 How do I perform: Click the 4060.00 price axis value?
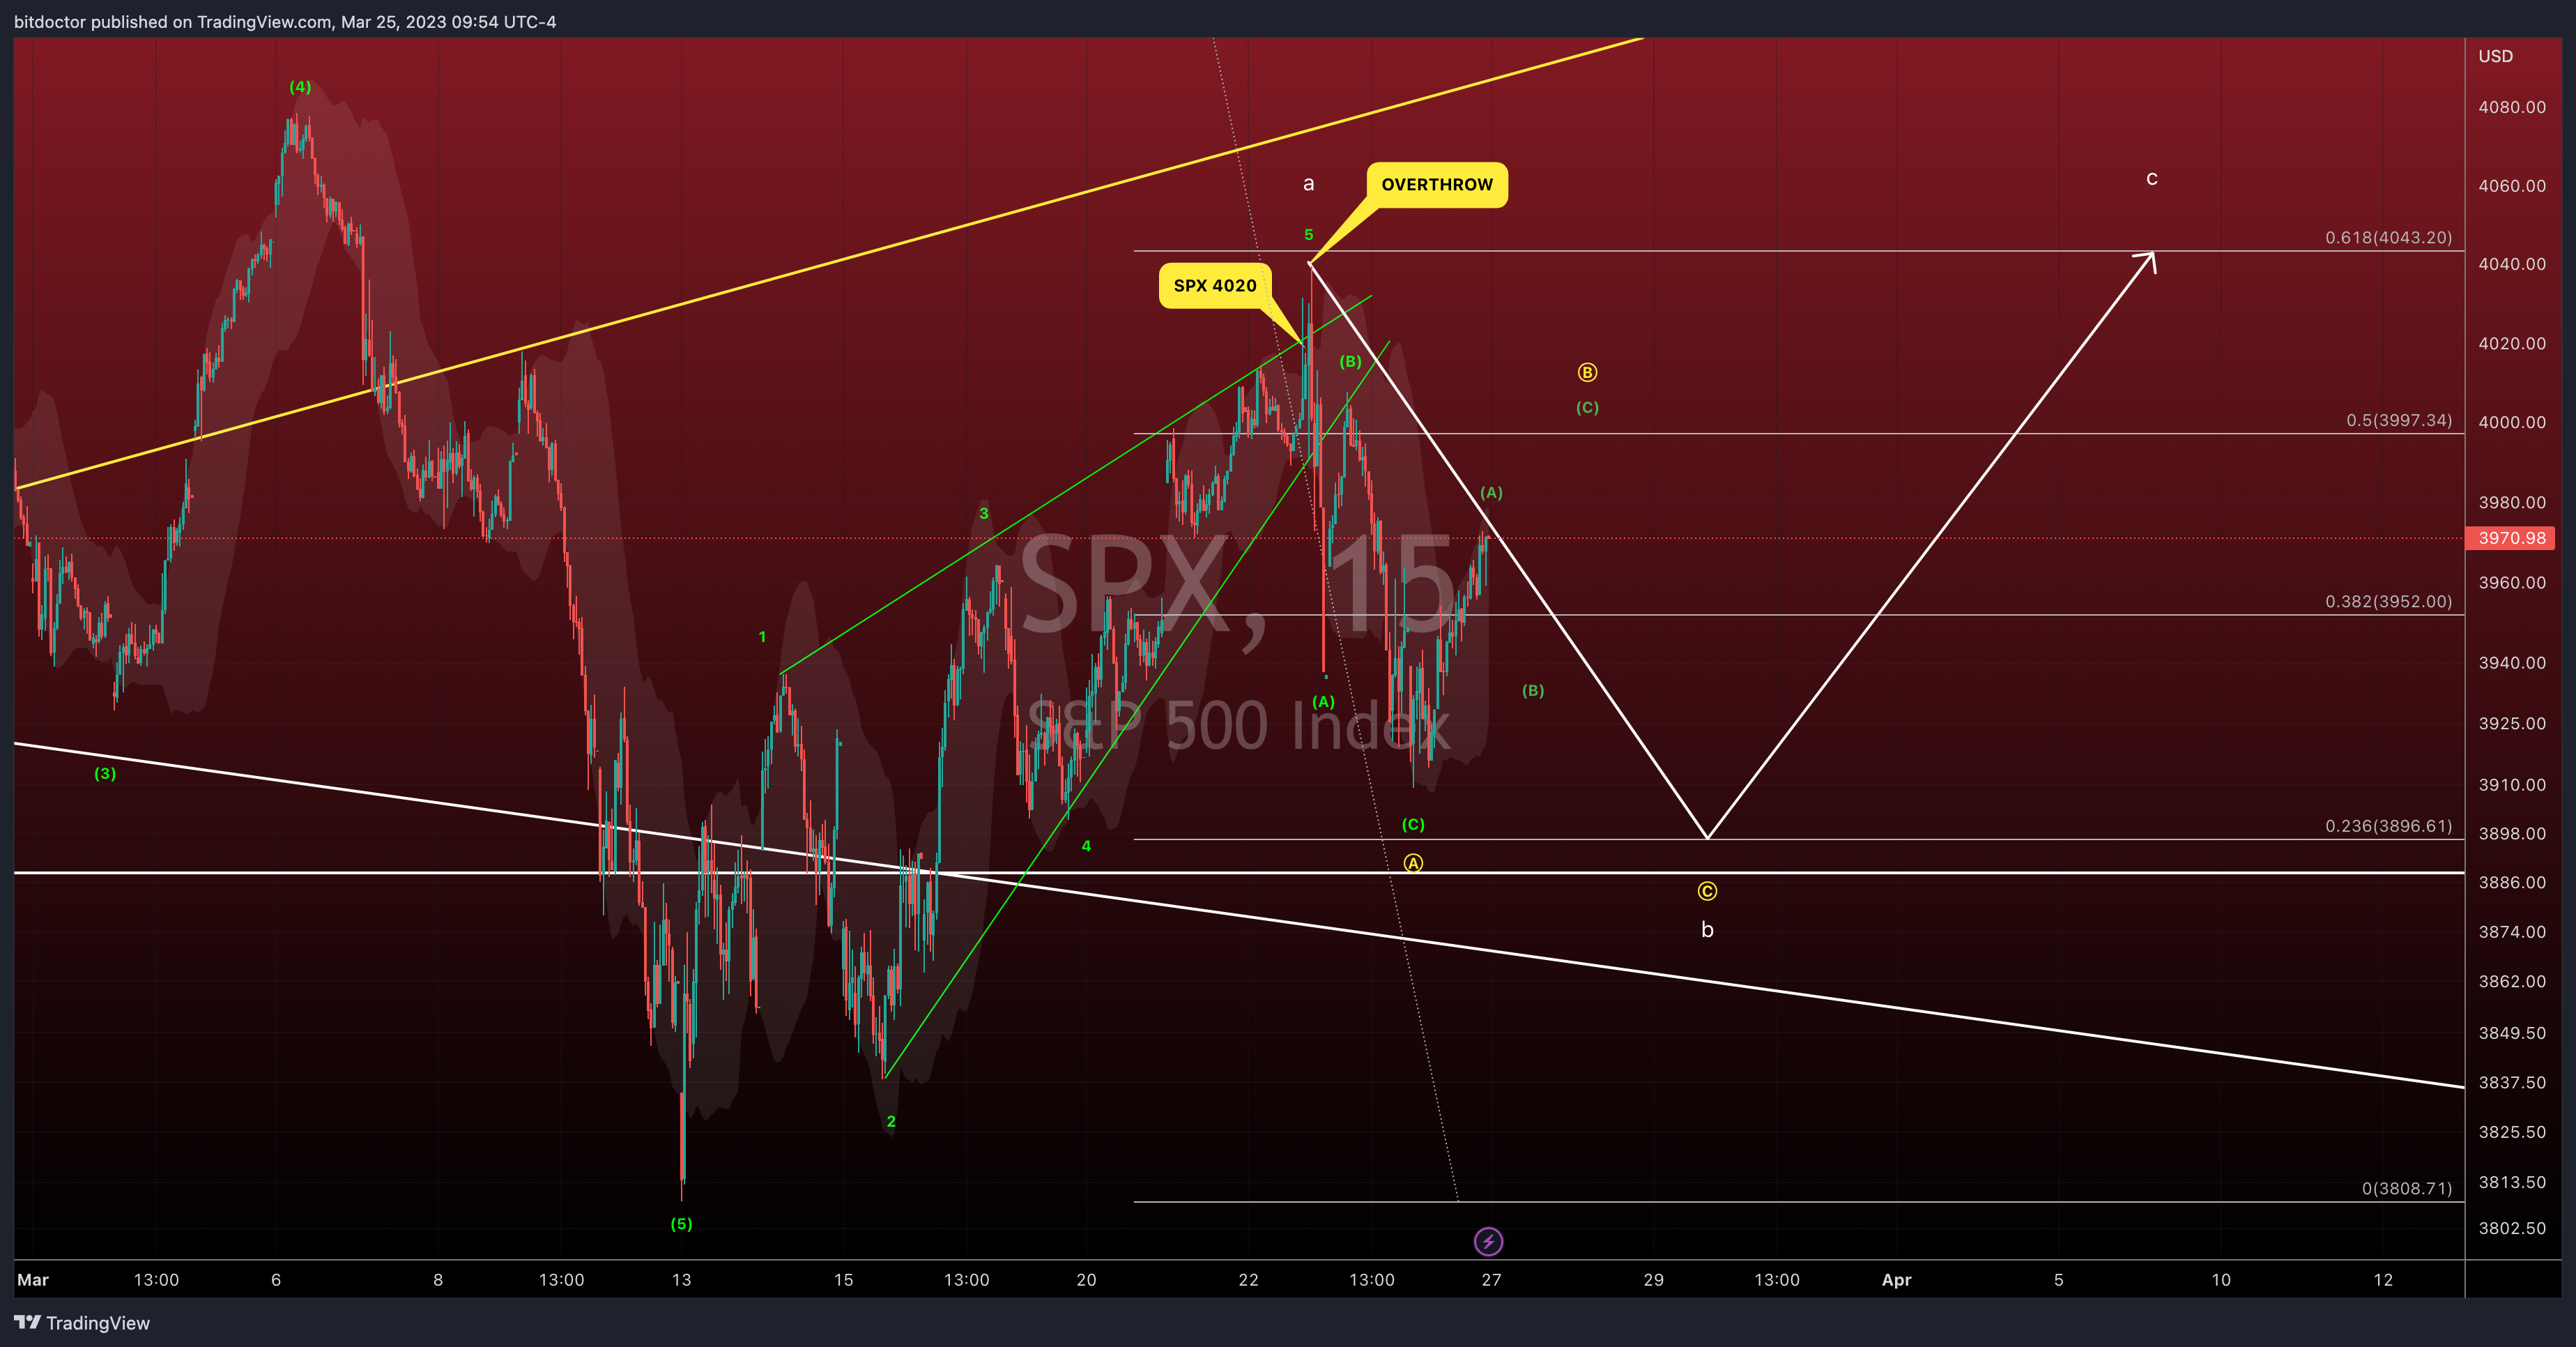coord(2512,186)
